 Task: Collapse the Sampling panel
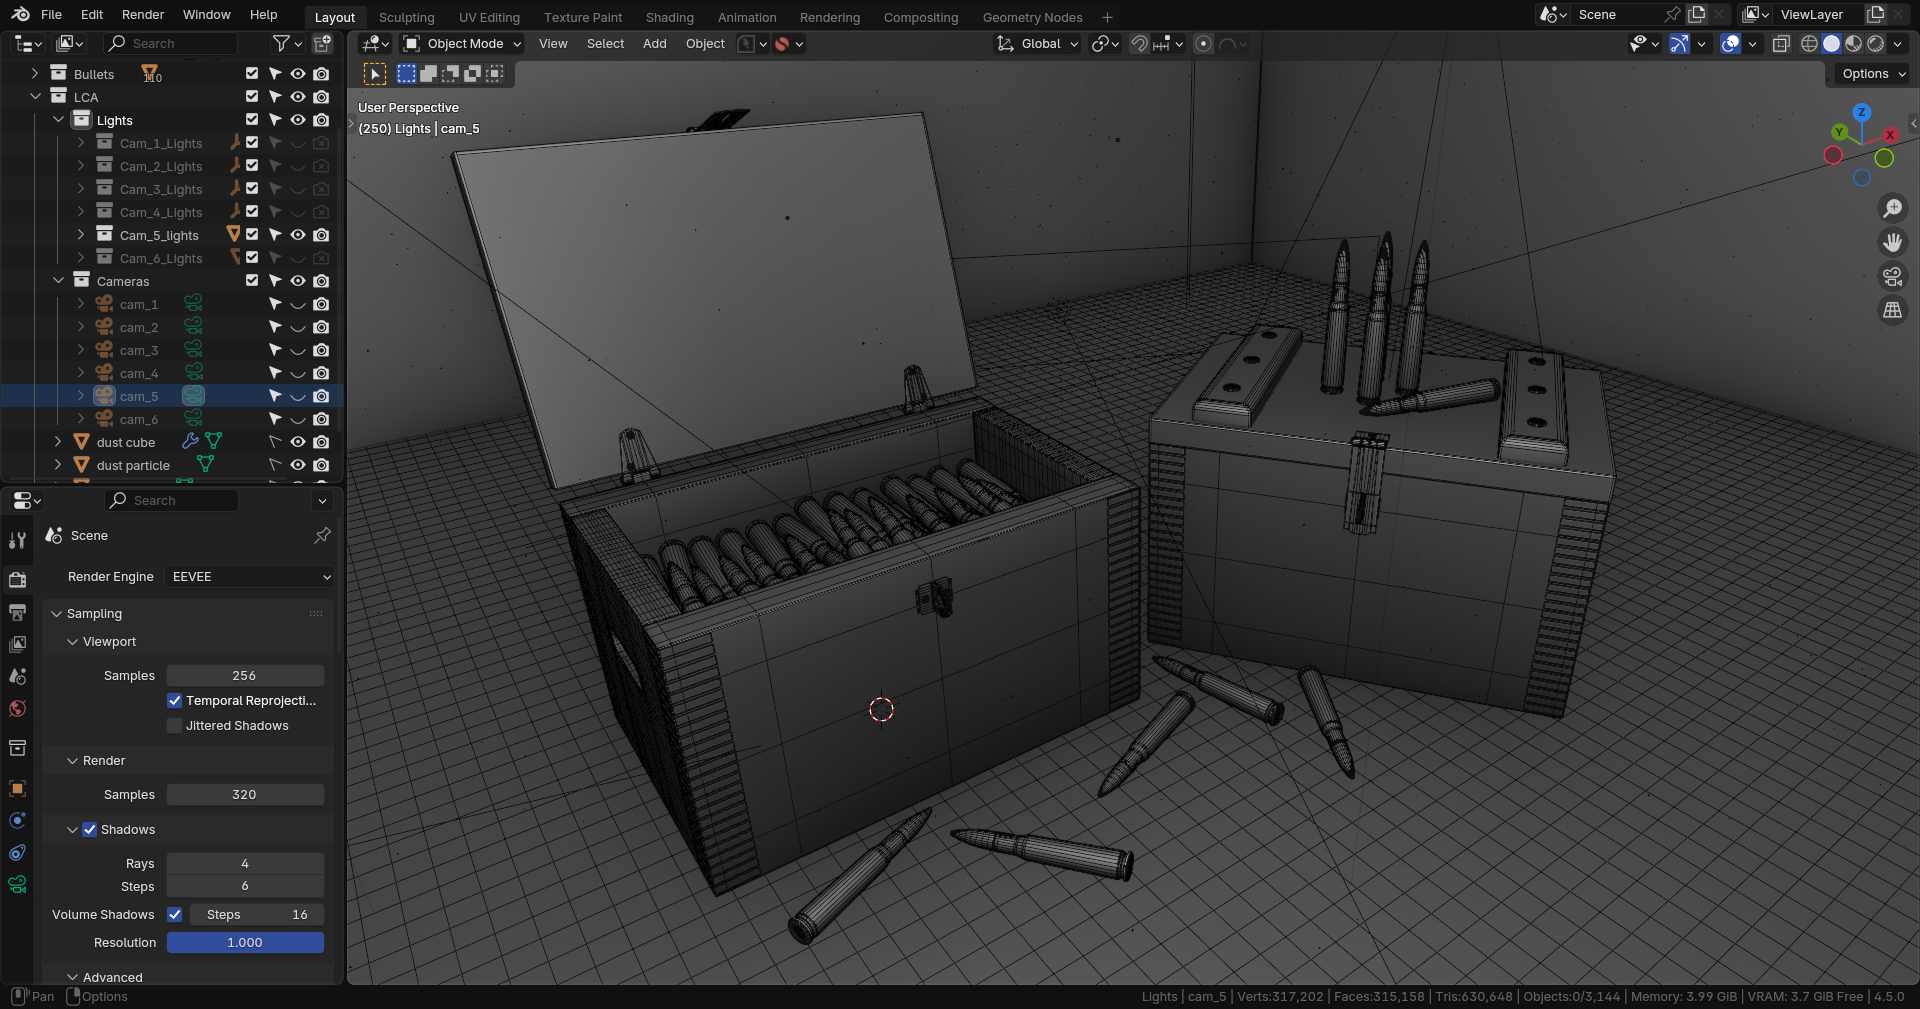click(57, 614)
